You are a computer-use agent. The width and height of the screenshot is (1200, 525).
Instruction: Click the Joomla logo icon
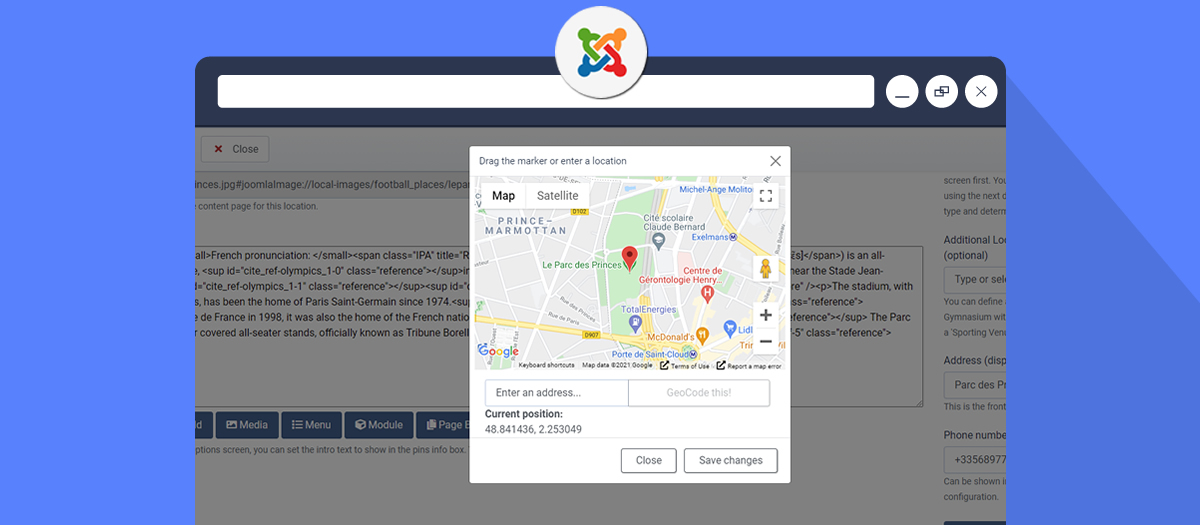pos(601,52)
